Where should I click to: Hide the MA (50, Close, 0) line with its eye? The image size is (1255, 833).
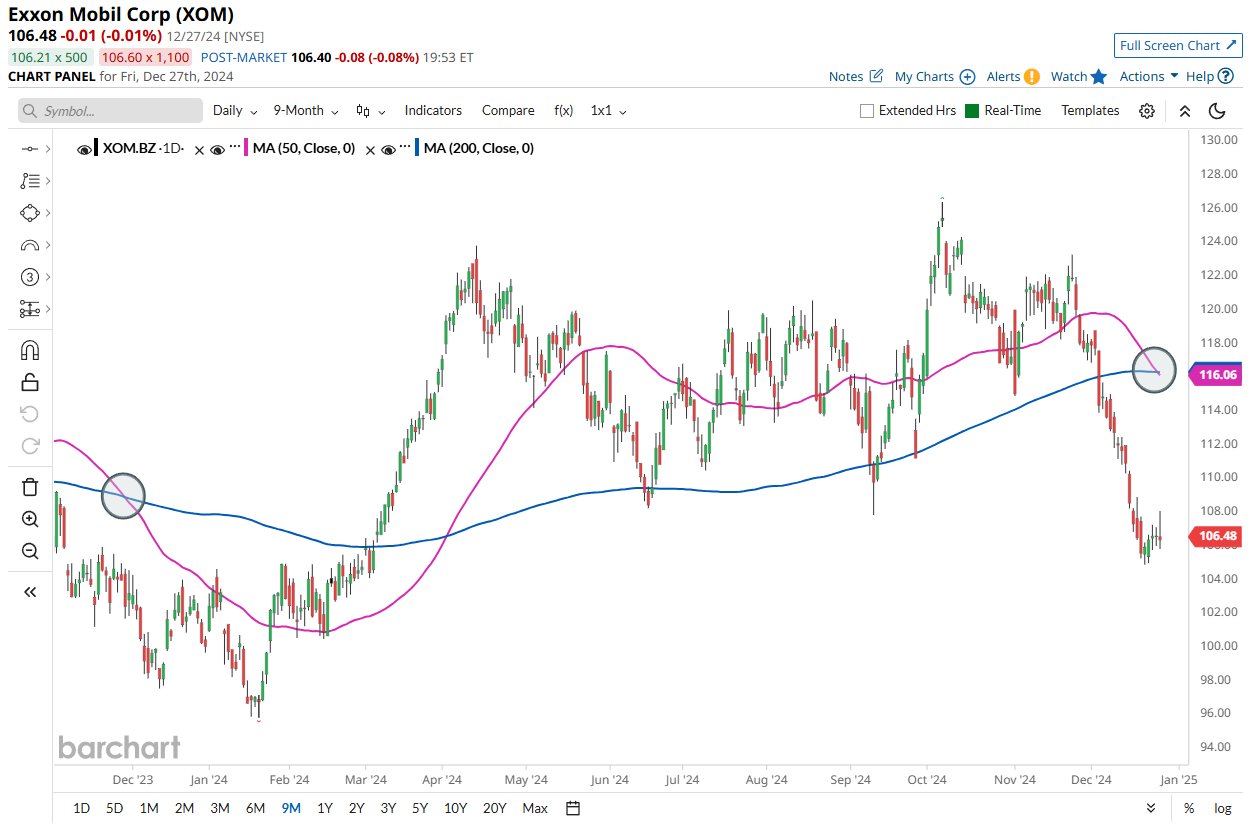tap(217, 149)
